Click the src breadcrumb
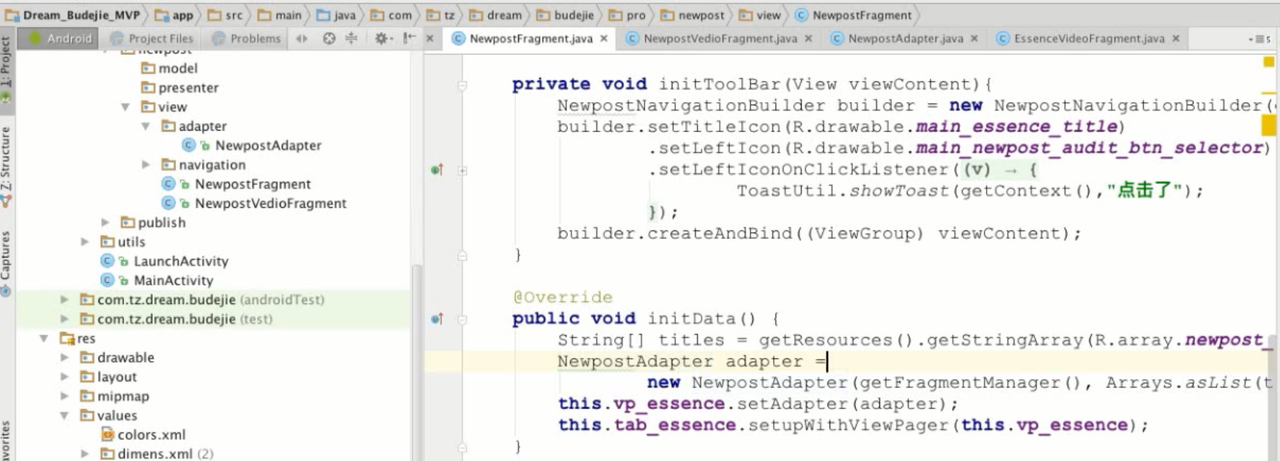The width and height of the screenshot is (1280, 461). point(228,15)
